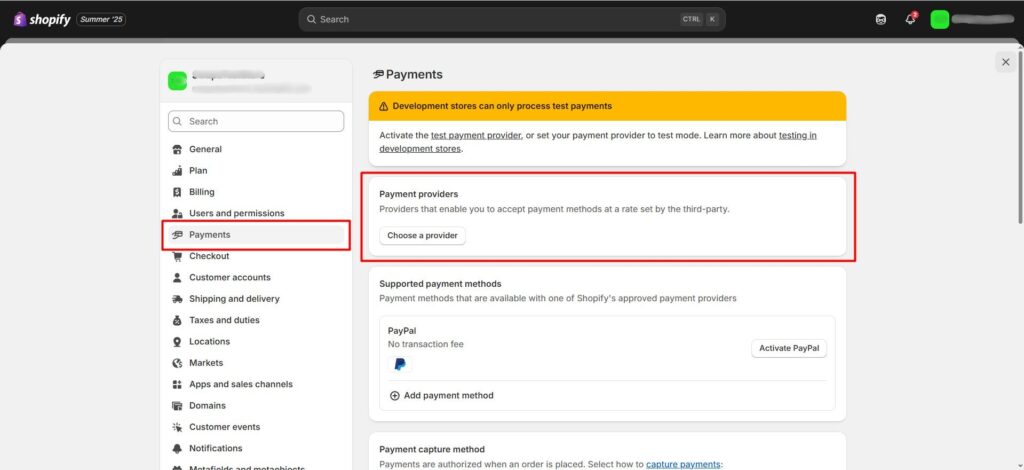The height and width of the screenshot is (470, 1024).
Task: Open Sidekick assistant icon in header
Action: click(x=881, y=19)
